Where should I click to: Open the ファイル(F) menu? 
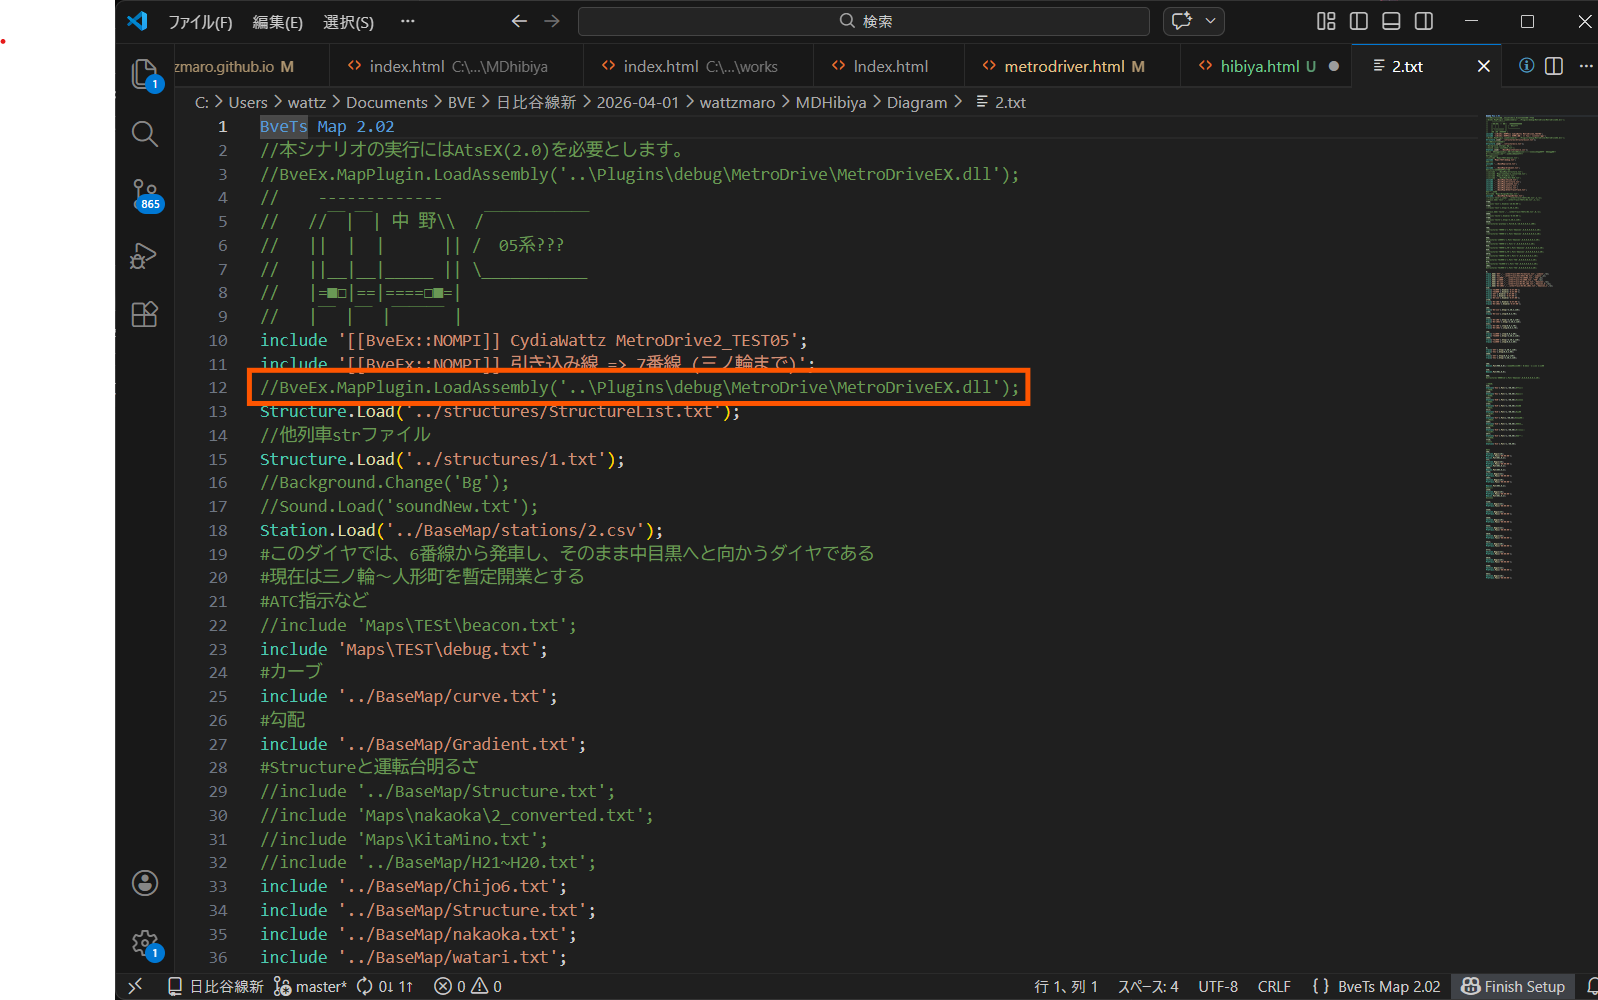coord(200,22)
